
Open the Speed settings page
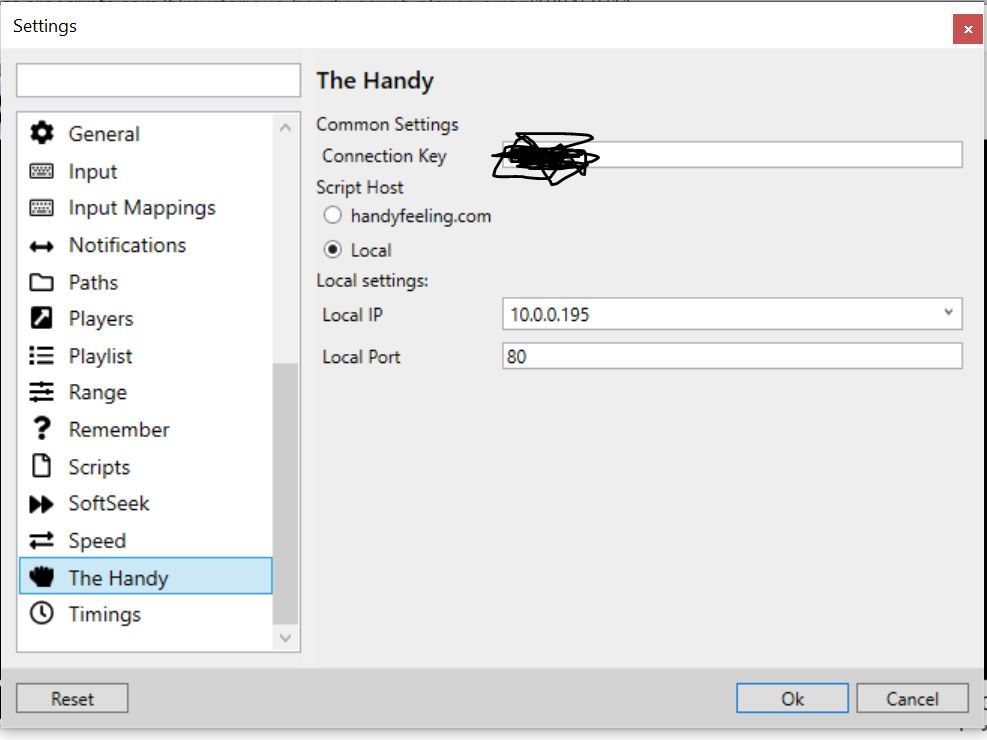[x=146, y=540]
